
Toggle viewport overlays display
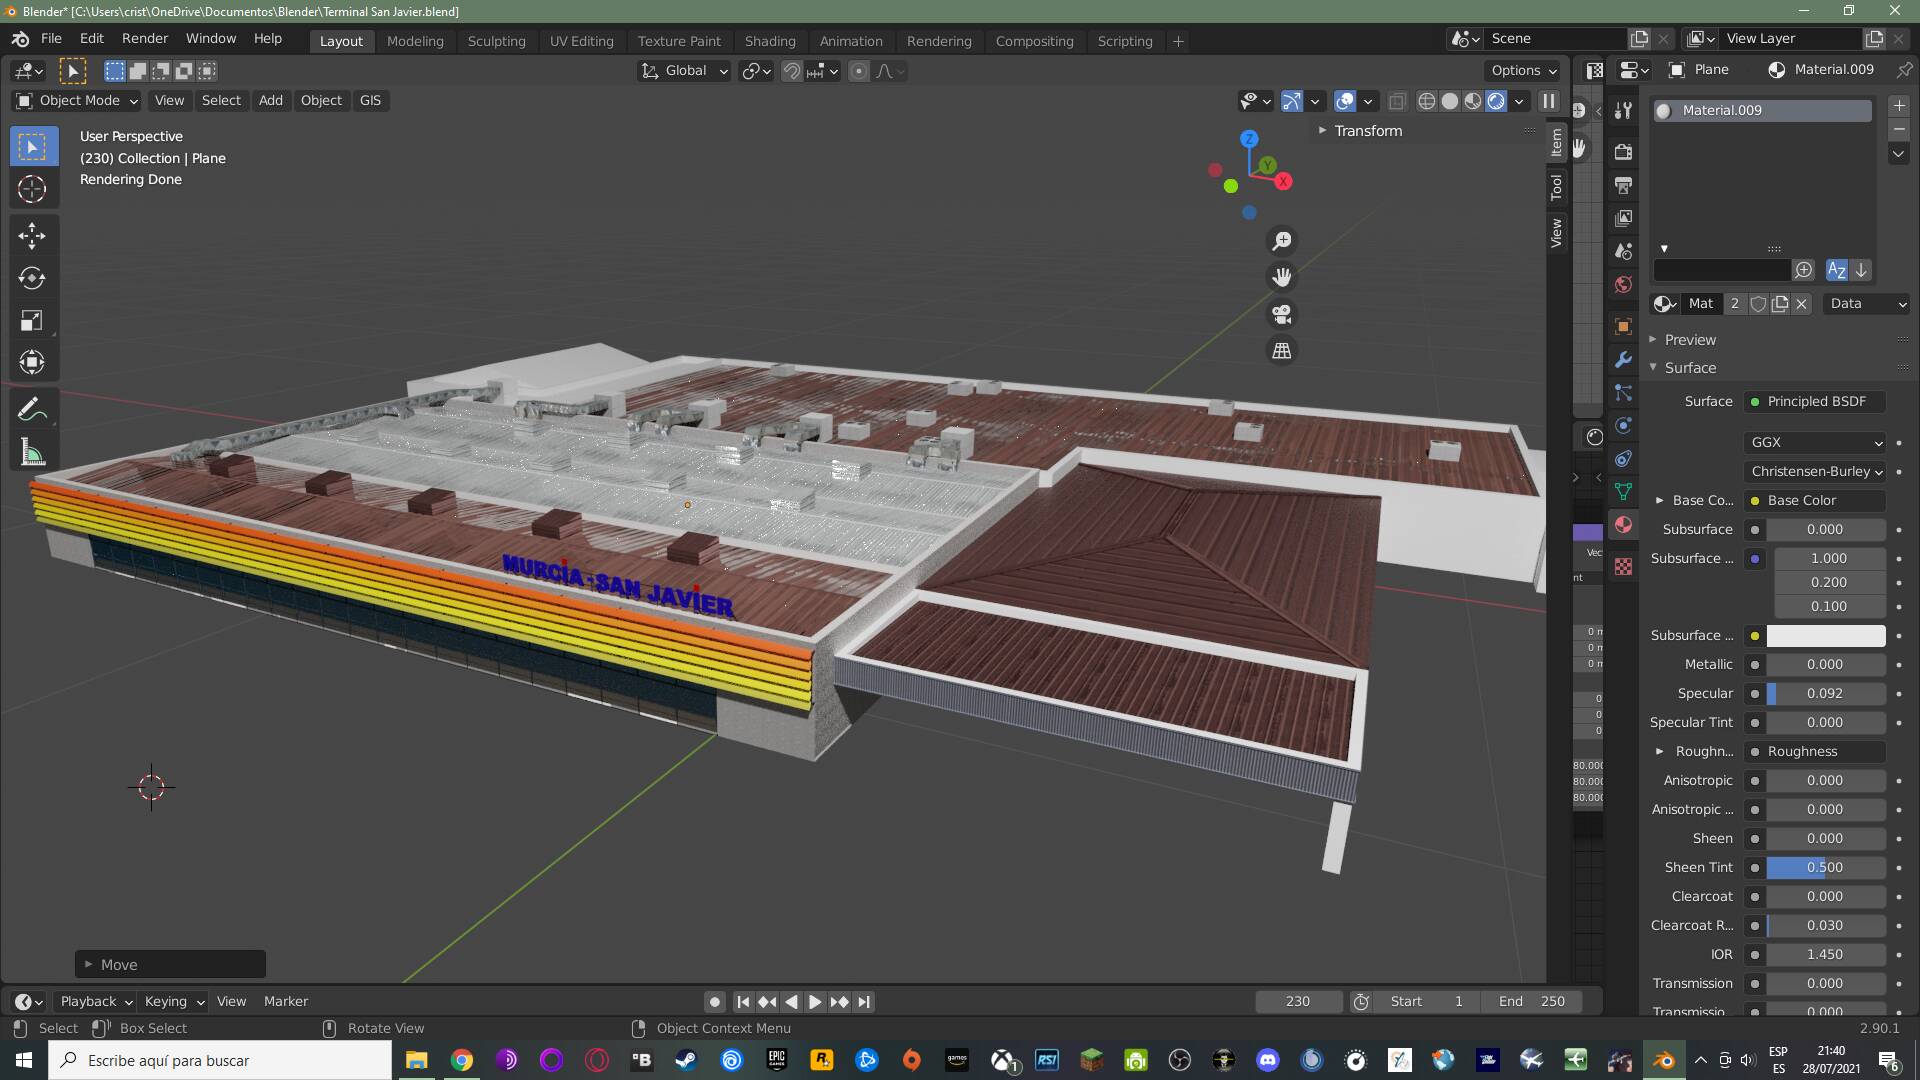[1345, 100]
